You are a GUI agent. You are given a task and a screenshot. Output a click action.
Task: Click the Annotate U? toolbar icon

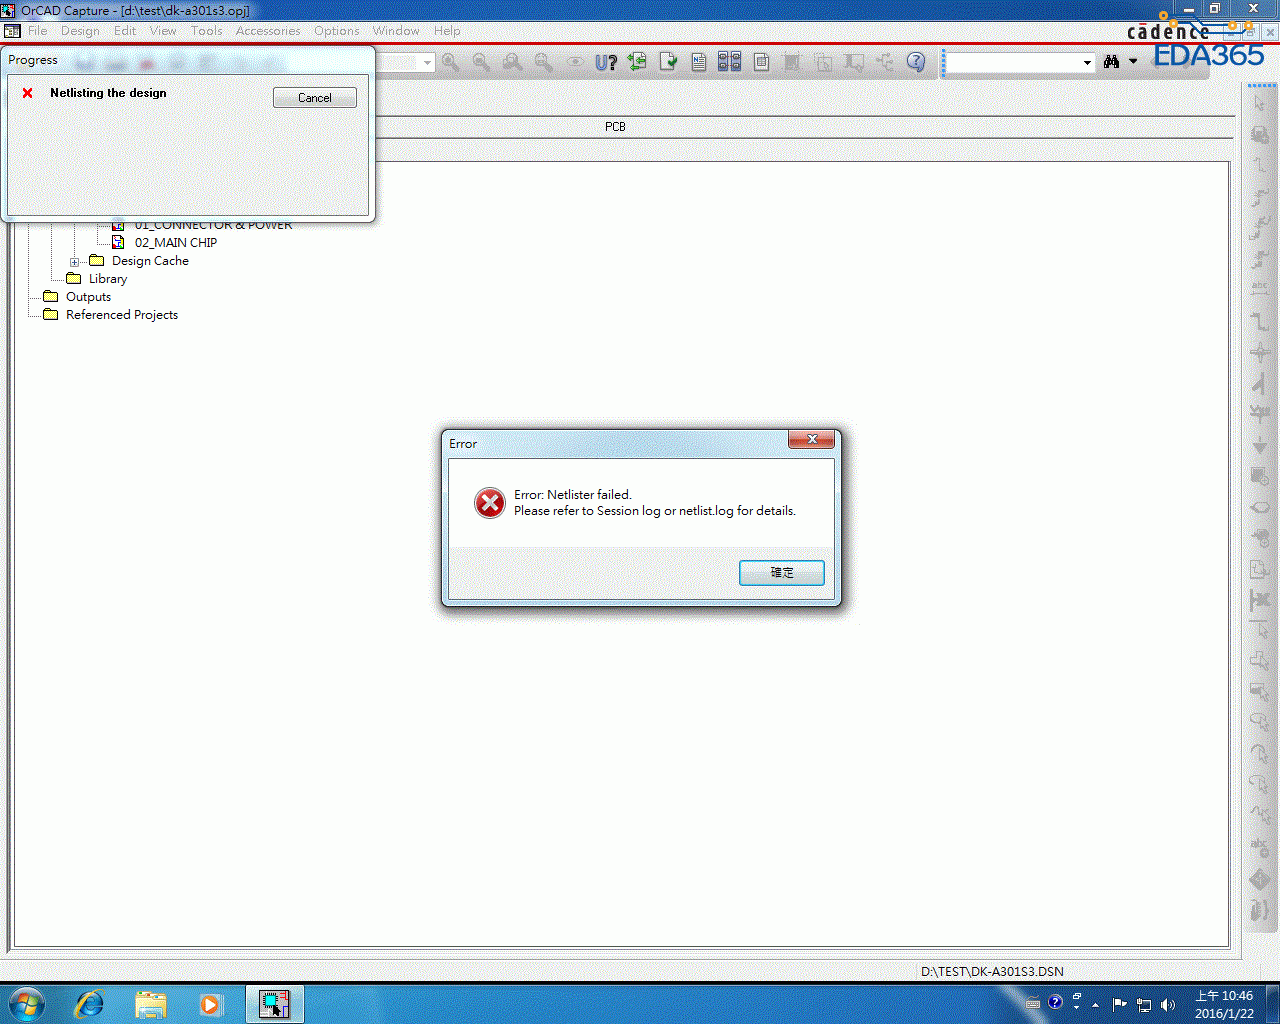coord(606,62)
